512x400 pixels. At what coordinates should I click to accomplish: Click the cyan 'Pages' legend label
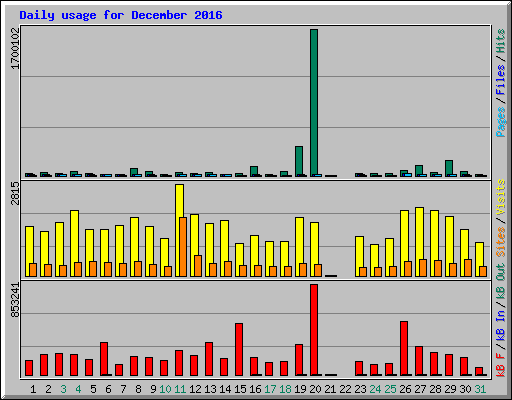point(501,122)
